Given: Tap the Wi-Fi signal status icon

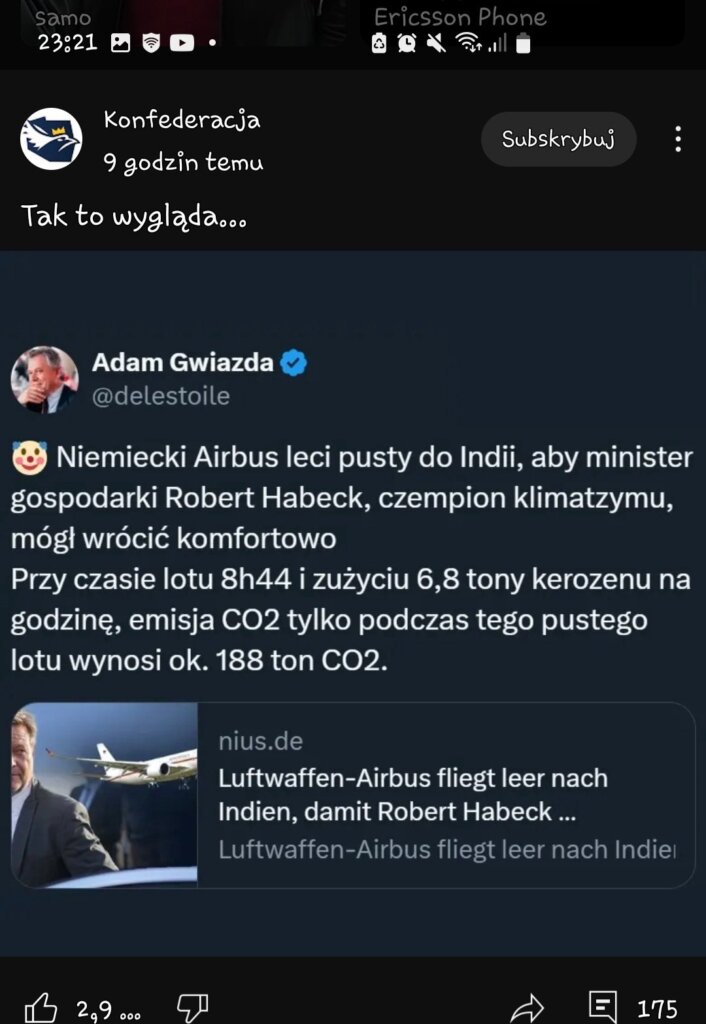Looking at the screenshot, I should [466, 43].
